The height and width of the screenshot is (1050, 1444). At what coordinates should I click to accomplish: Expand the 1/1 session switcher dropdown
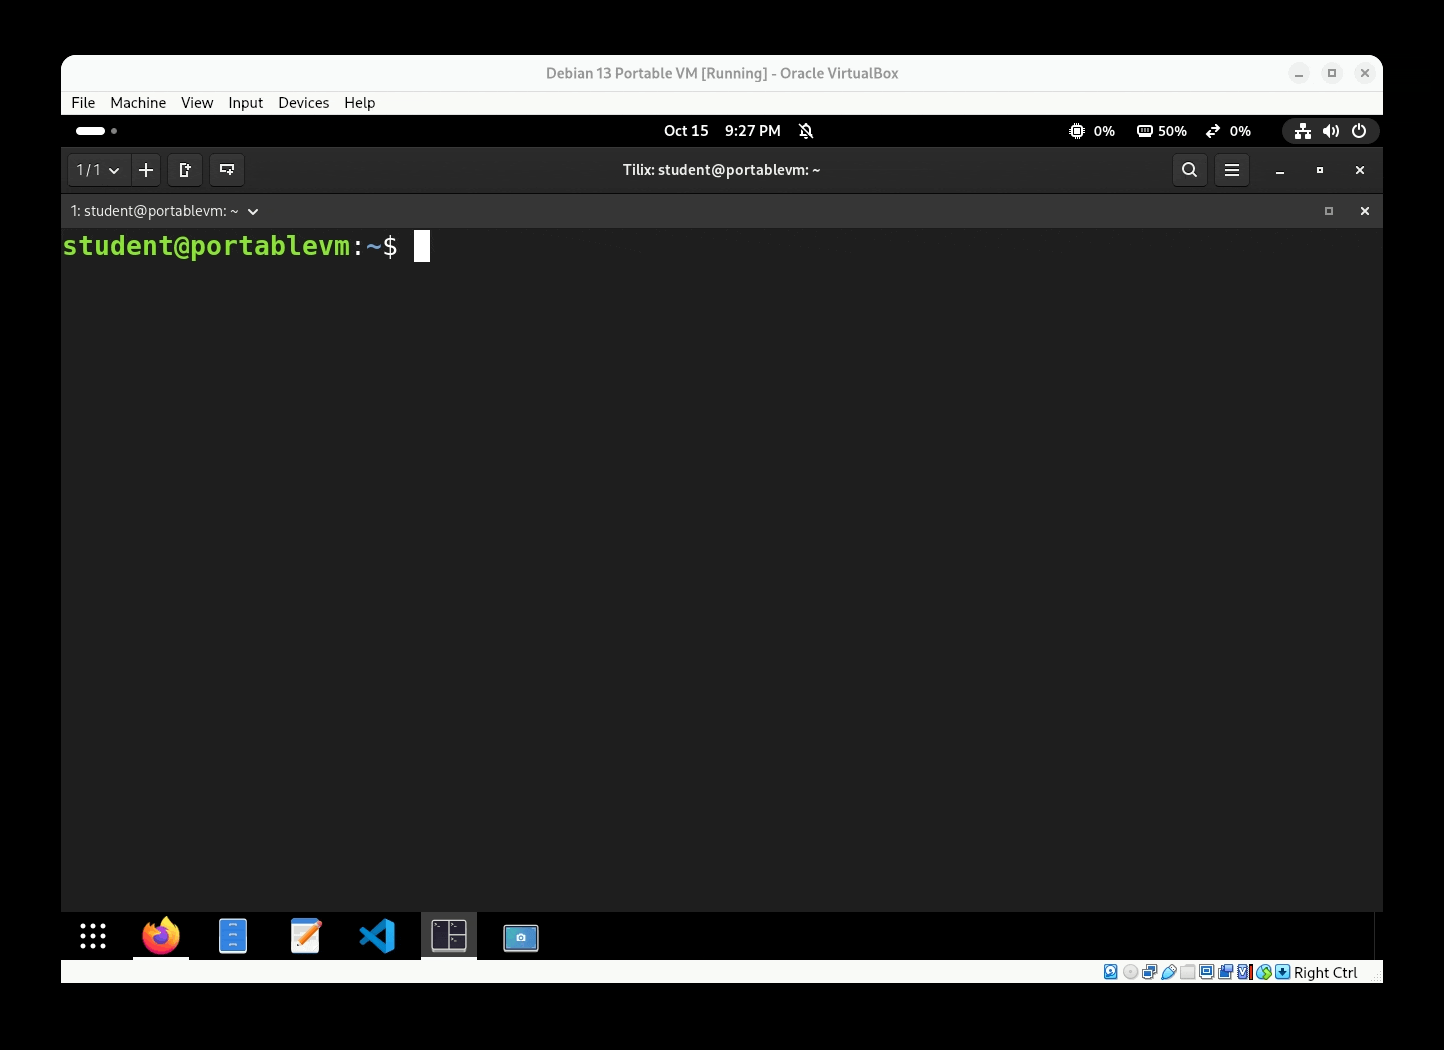[x=98, y=170]
